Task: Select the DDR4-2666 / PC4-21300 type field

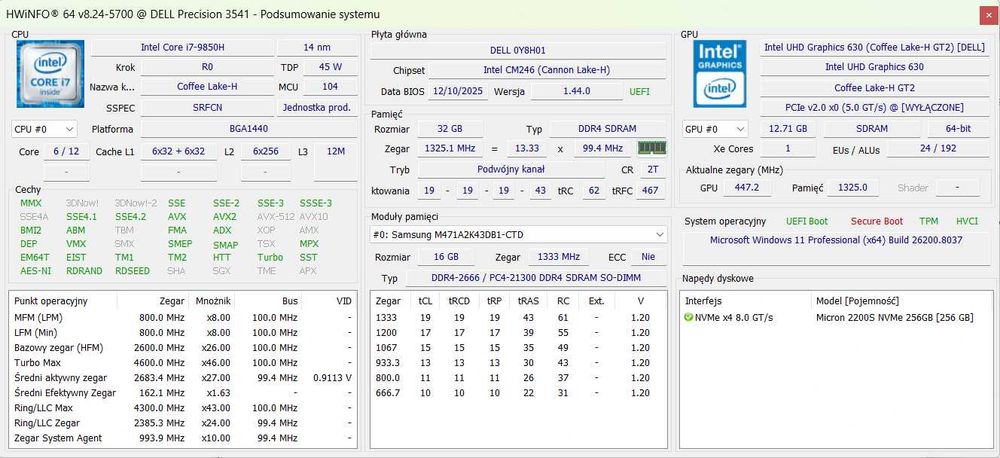Action: tap(536, 278)
